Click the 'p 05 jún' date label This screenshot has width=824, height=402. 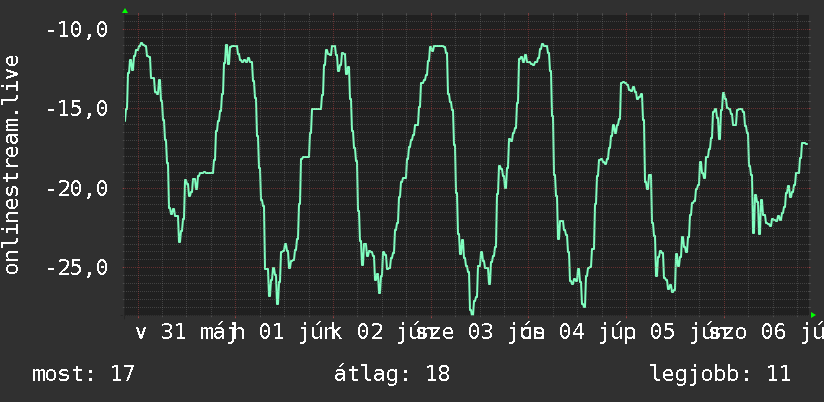[x=675, y=333]
